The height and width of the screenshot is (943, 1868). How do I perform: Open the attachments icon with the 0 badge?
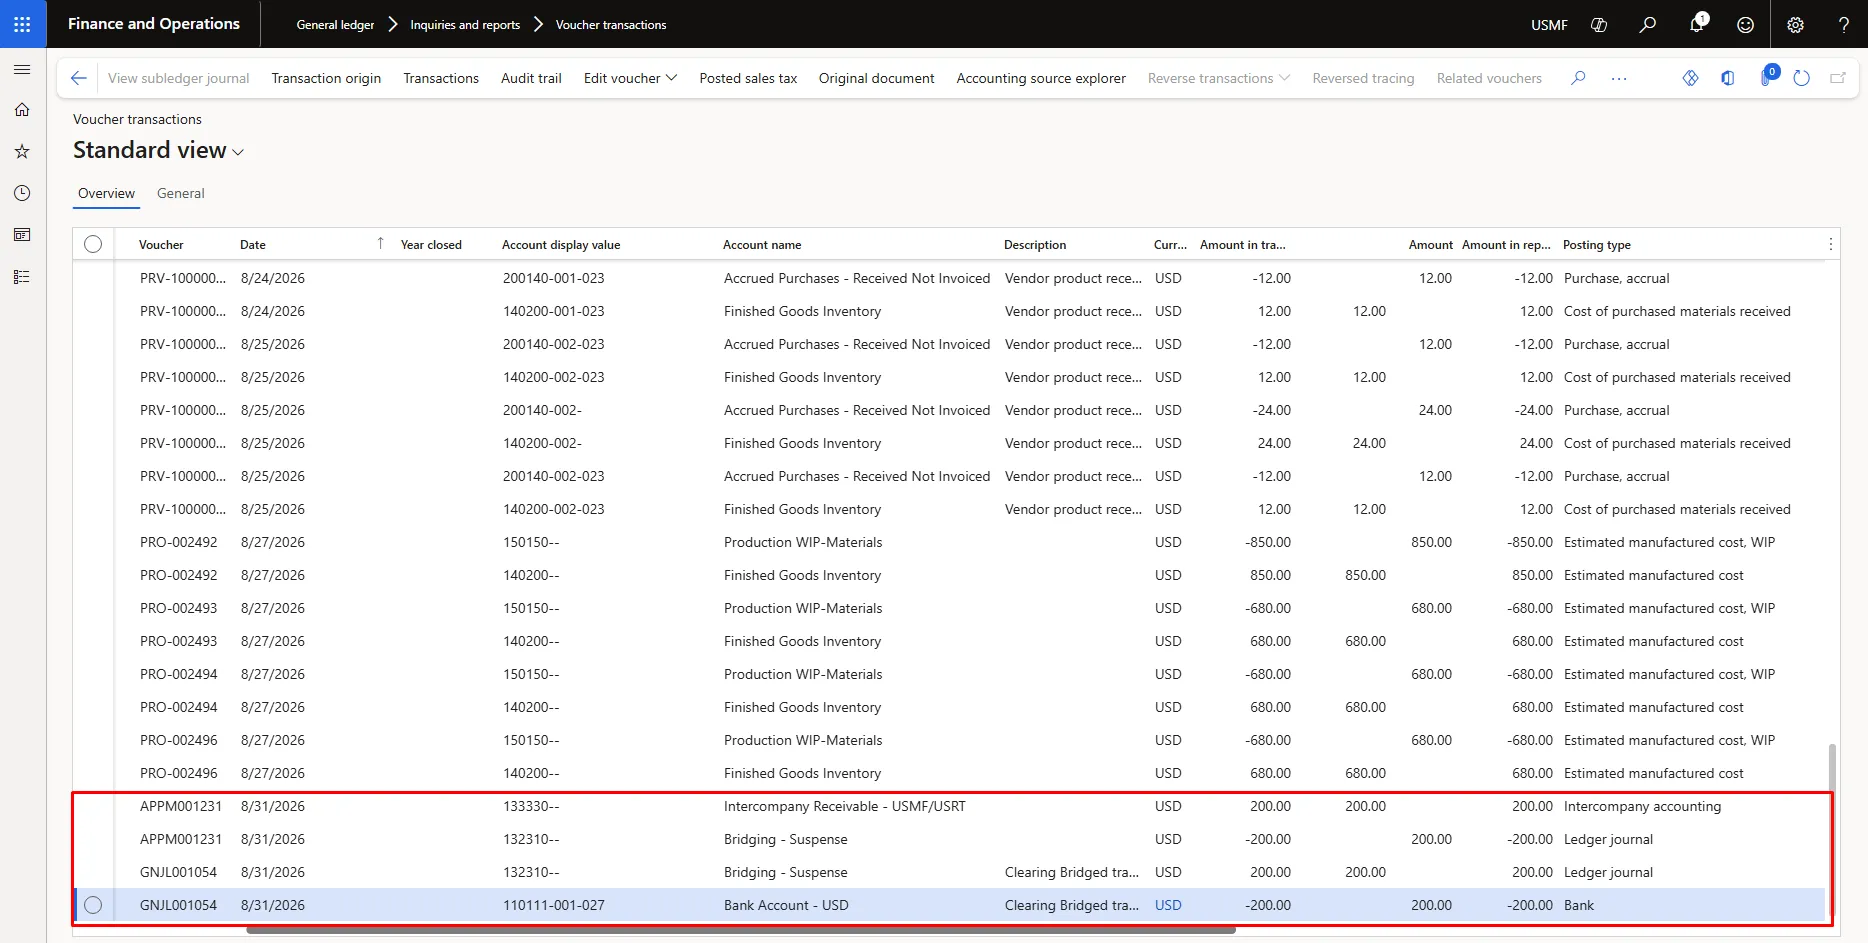(x=1767, y=76)
